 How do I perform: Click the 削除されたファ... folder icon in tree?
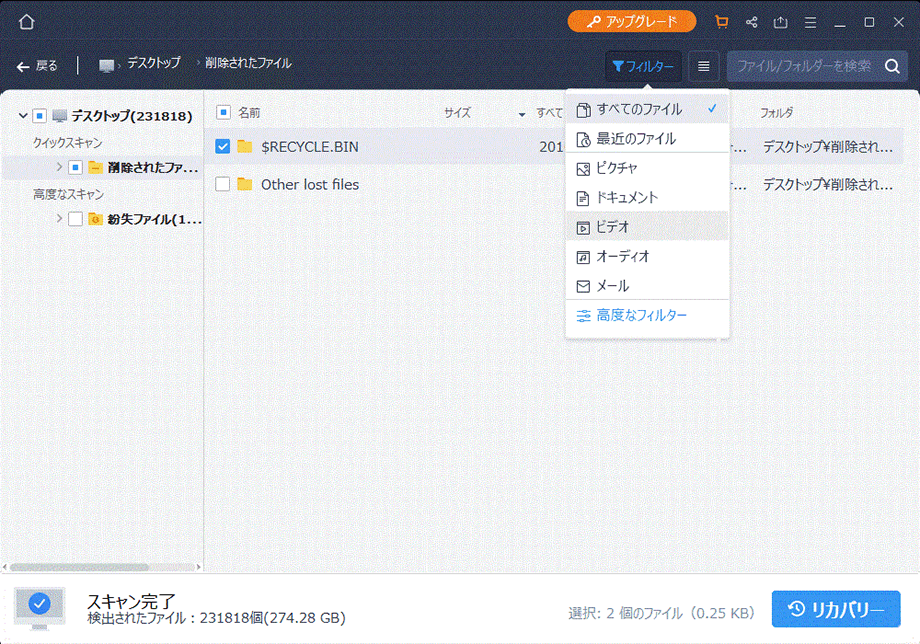(x=95, y=168)
